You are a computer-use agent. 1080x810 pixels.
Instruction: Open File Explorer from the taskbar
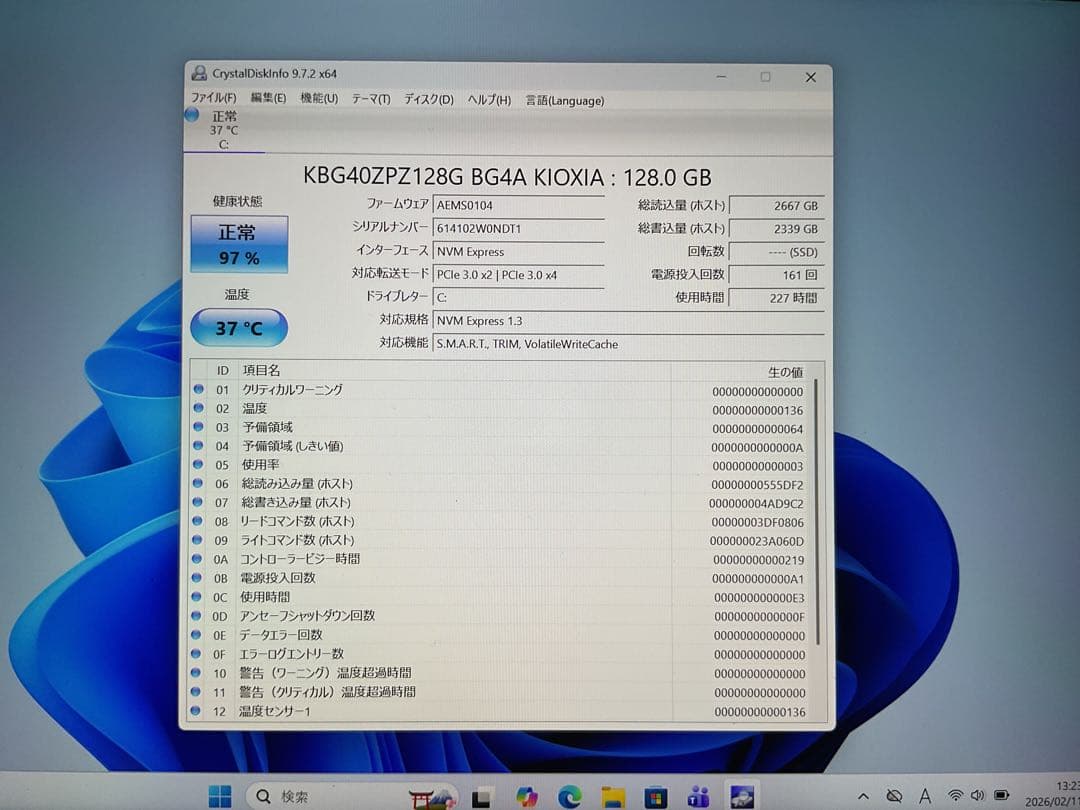(x=612, y=797)
